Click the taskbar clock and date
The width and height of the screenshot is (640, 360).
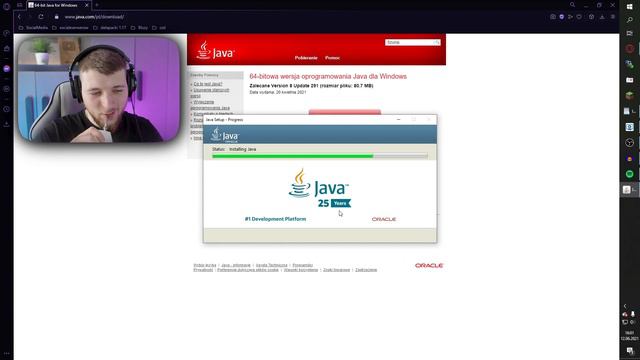(x=629, y=336)
